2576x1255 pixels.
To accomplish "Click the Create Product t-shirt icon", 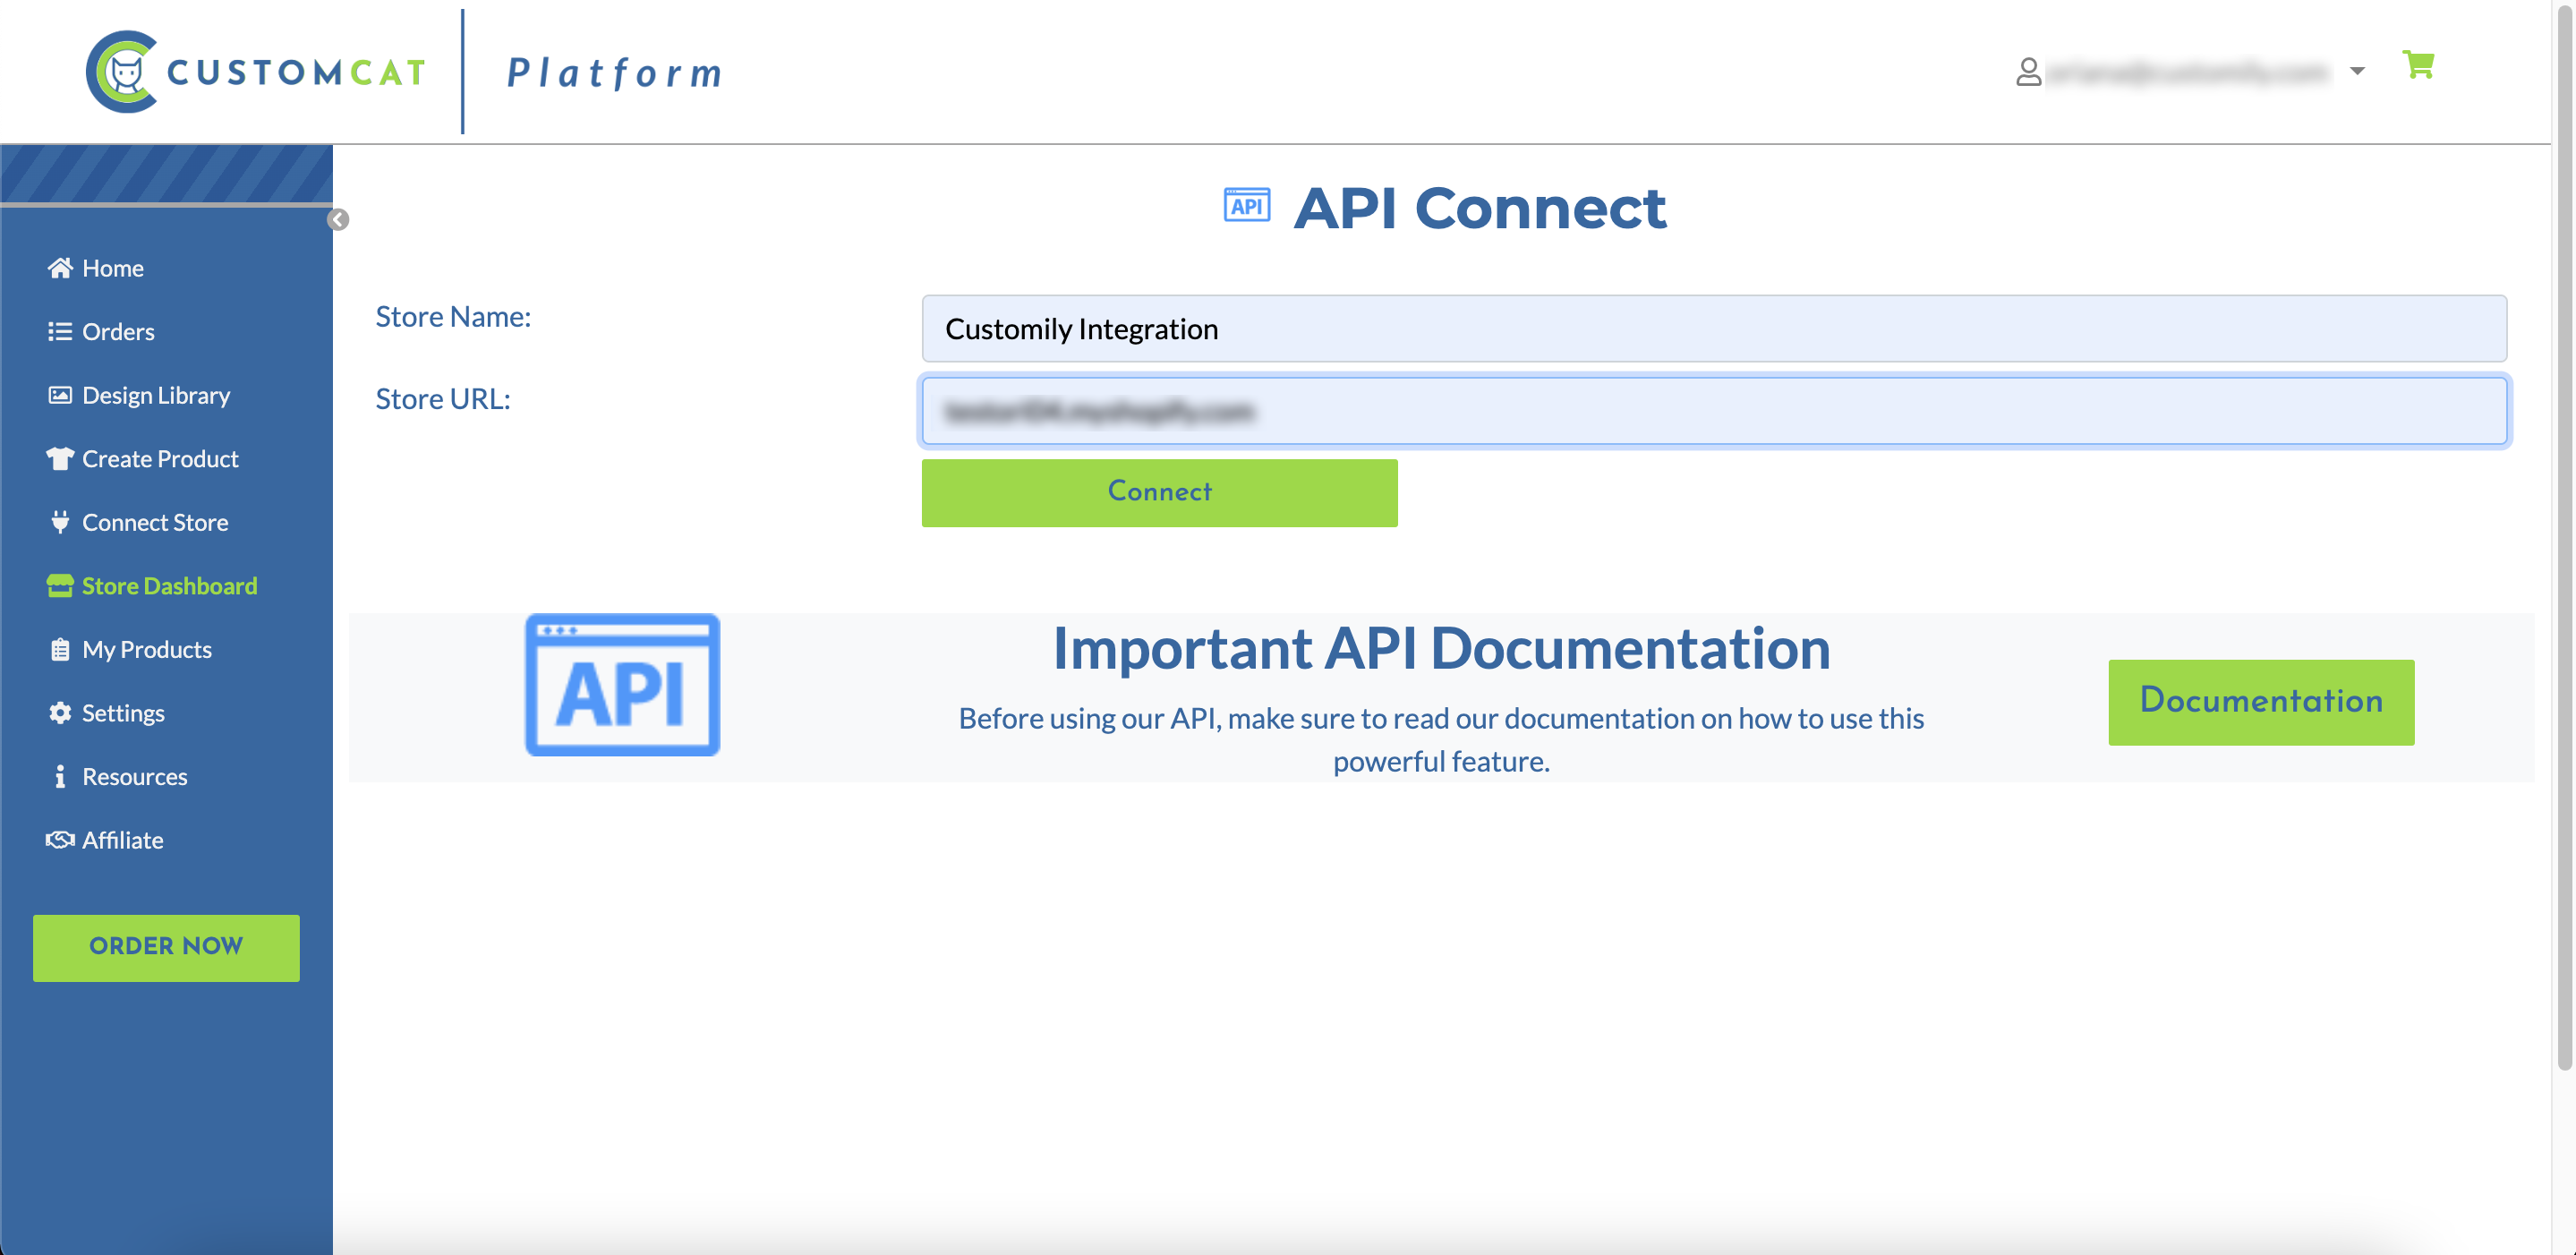I will [x=60, y=459].
